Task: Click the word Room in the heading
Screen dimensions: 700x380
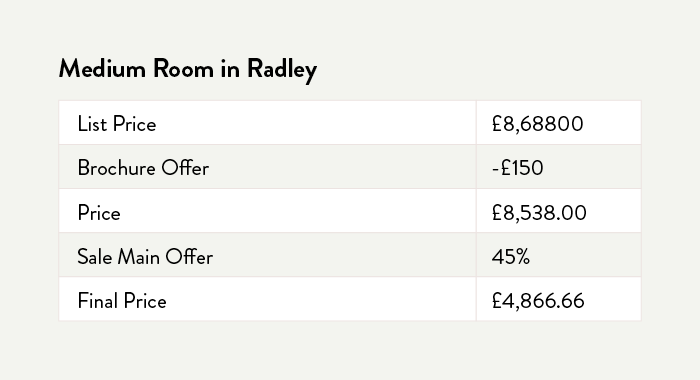Action: (183, 68)
